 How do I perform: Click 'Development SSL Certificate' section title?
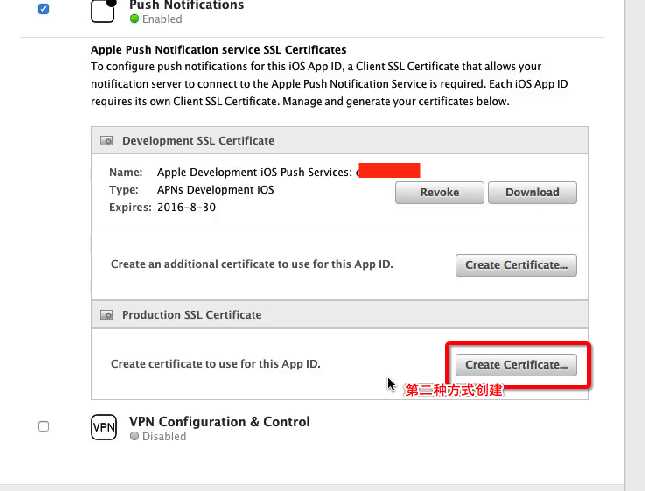point(198,141)
